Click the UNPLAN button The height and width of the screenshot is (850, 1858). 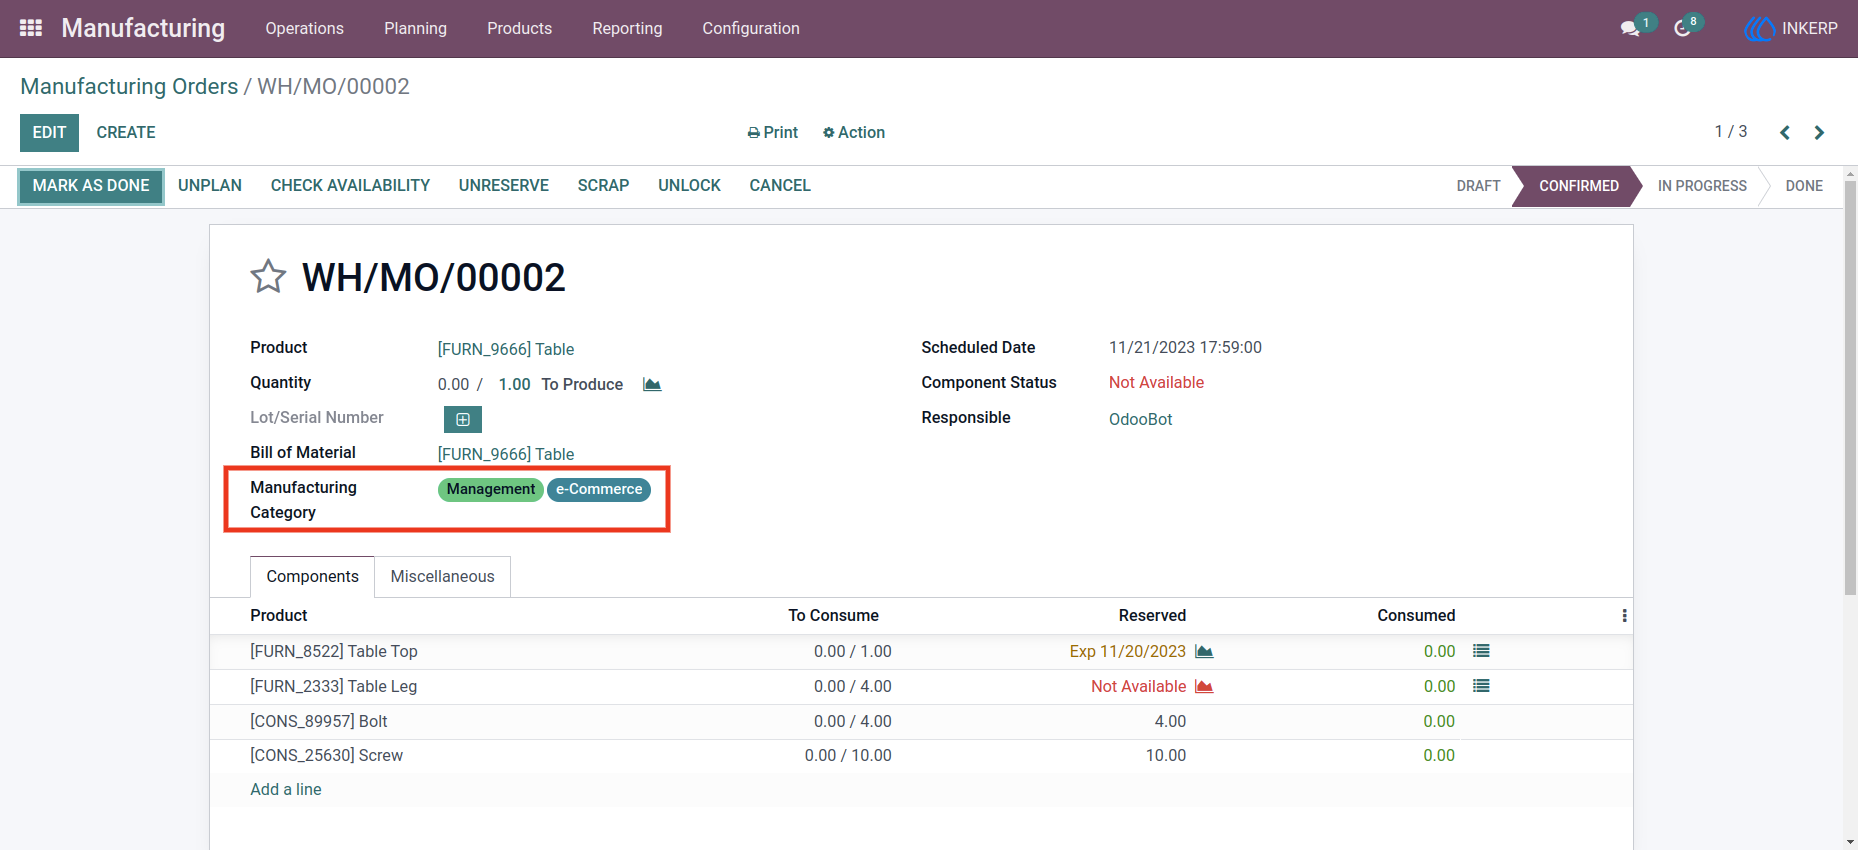(x=210, y=186)
